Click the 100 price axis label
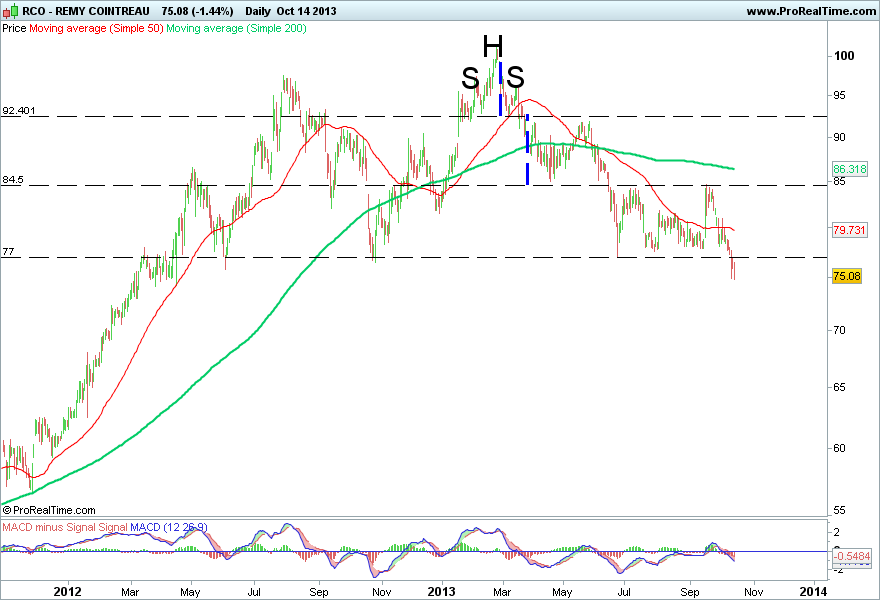Screen dimensions: 880x600 pyautogui.click(x=844, y=56)
